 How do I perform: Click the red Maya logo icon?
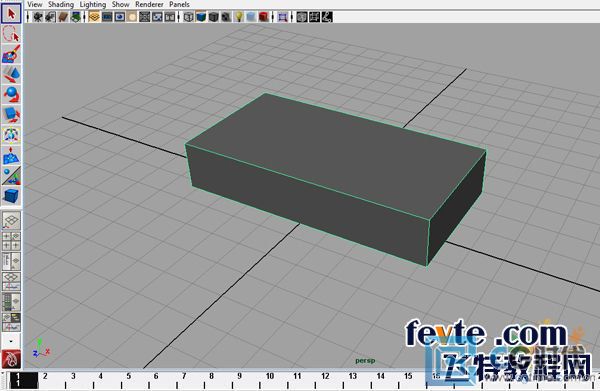[x=11, y=359]
